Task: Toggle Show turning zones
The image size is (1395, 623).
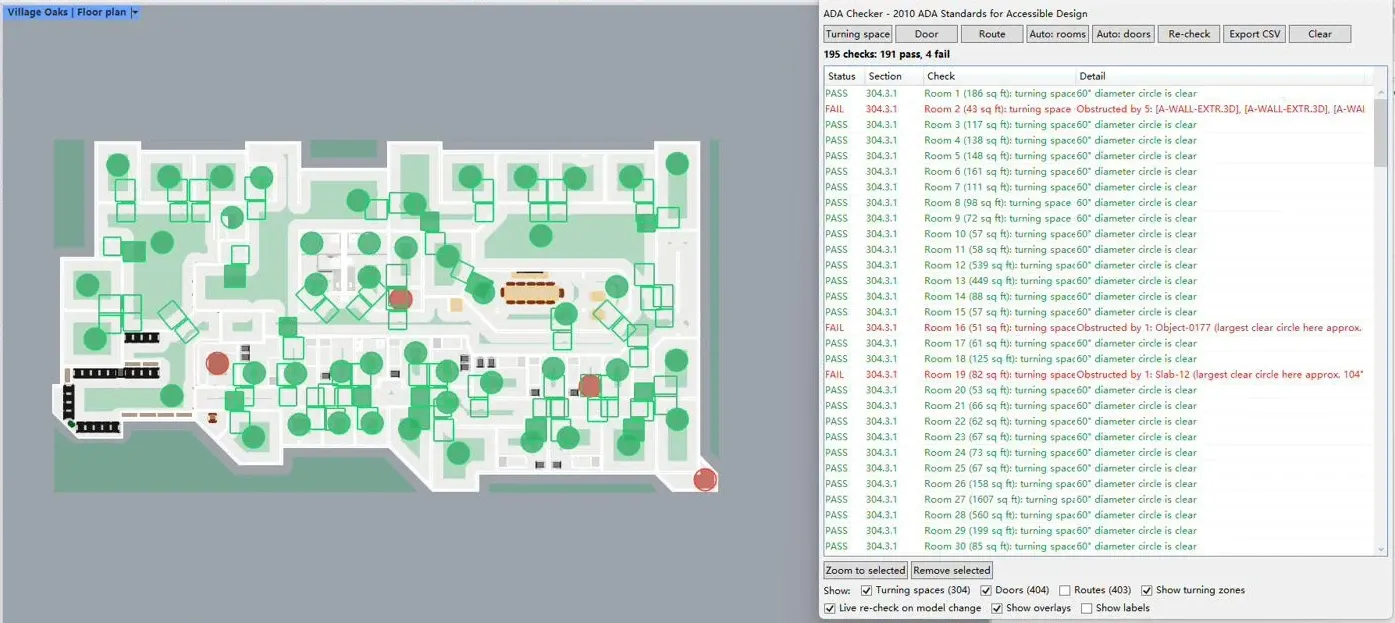Action: tap(1147, 590)
